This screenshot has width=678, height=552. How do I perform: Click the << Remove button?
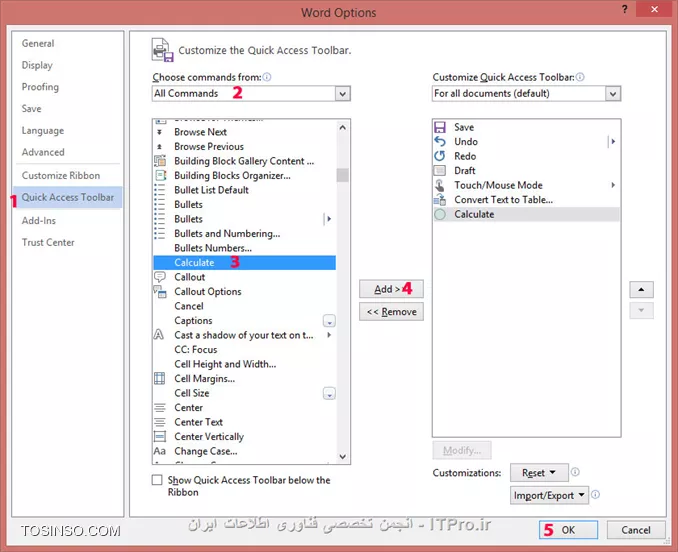(x=391, y=312)
